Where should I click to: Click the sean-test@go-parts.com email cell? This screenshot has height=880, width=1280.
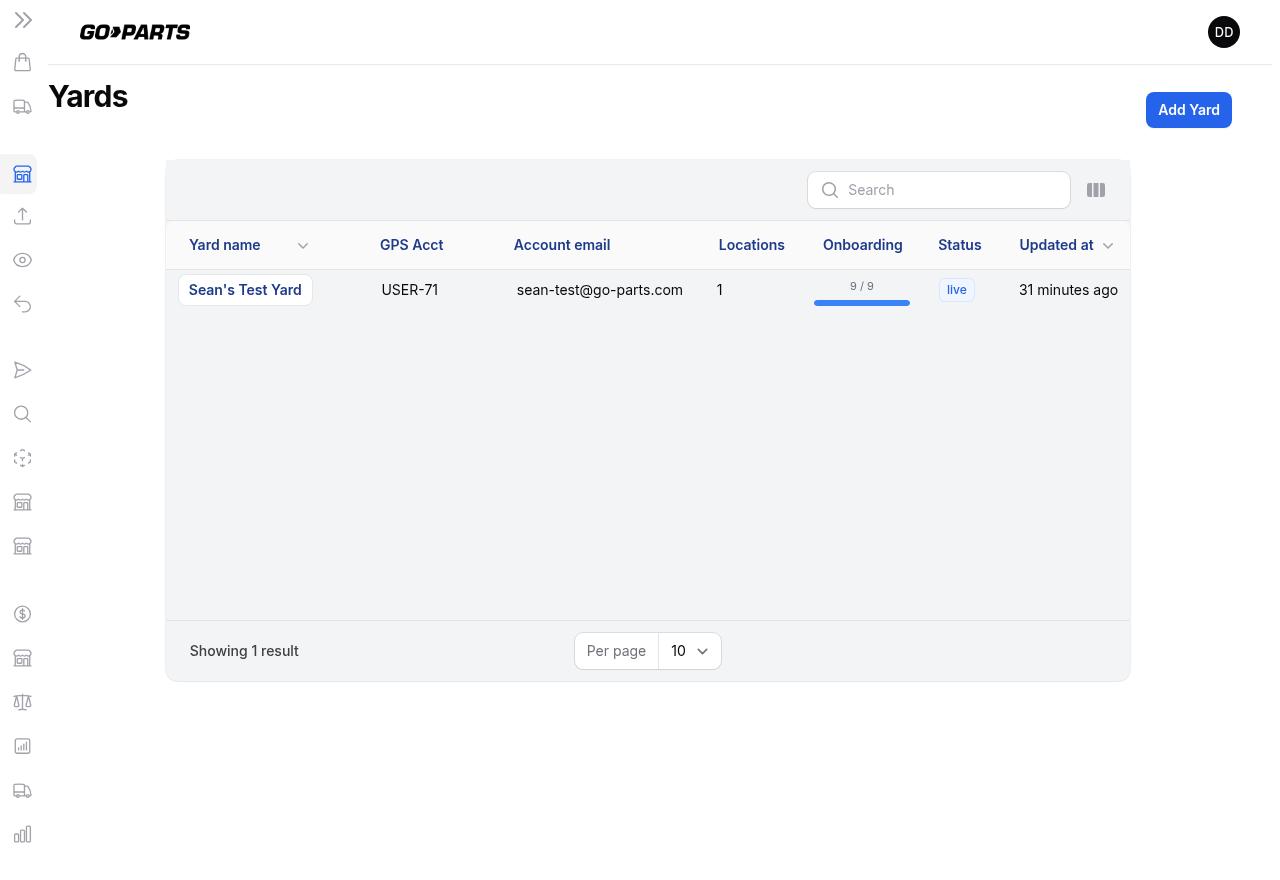[x=600, y=290]
